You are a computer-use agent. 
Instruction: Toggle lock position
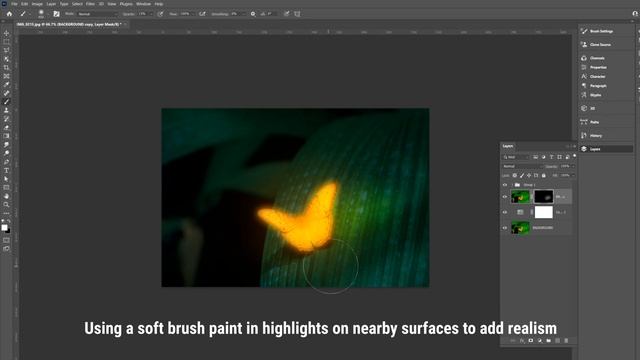click(x=529, y=176)
